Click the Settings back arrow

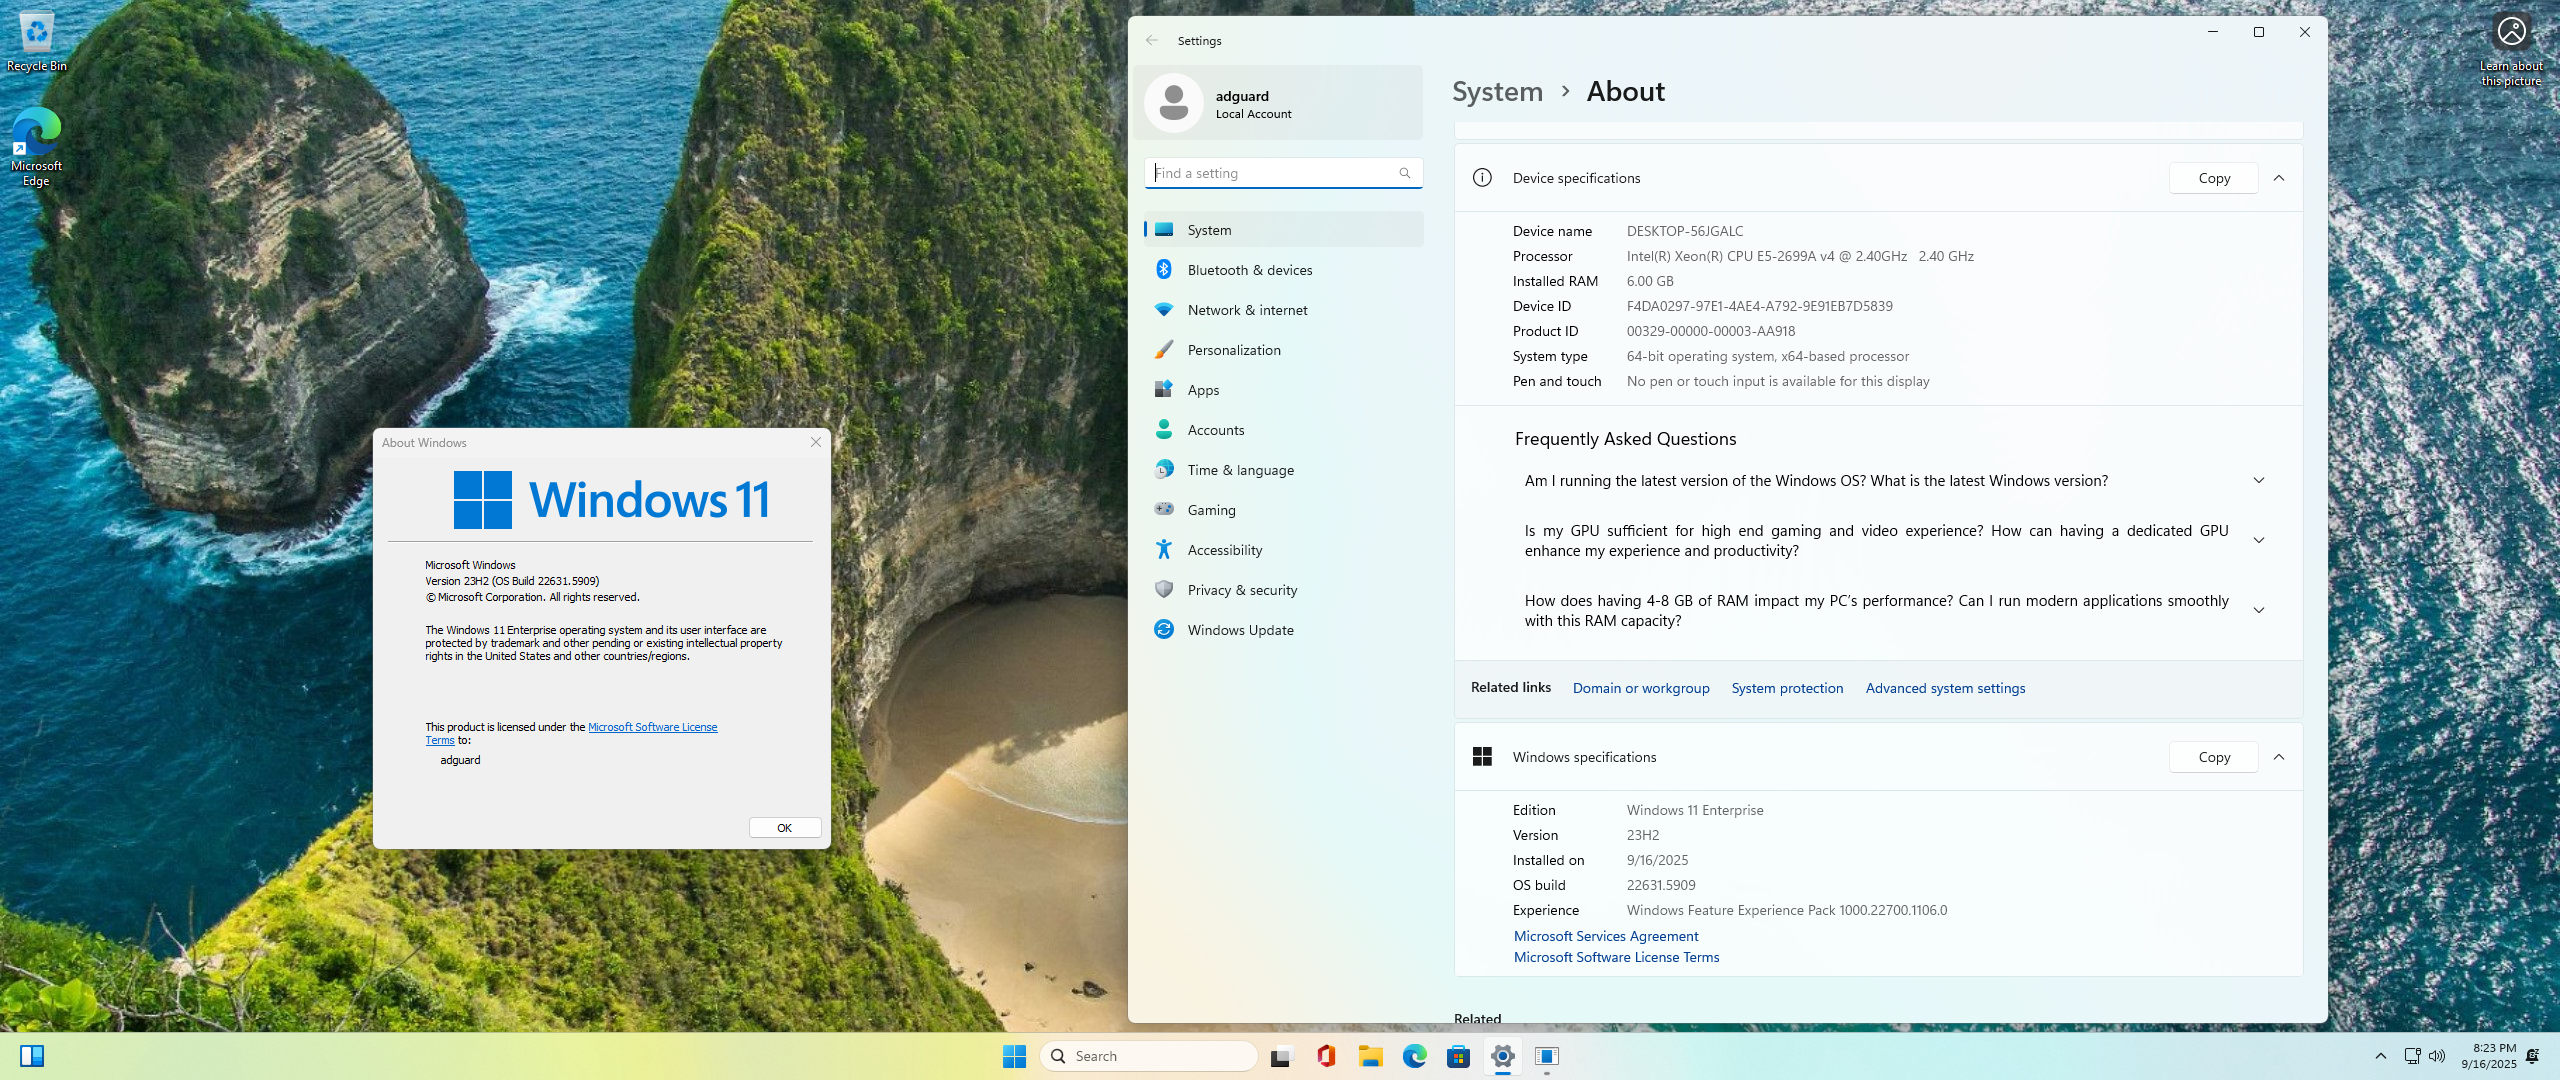click(1152, 40)
